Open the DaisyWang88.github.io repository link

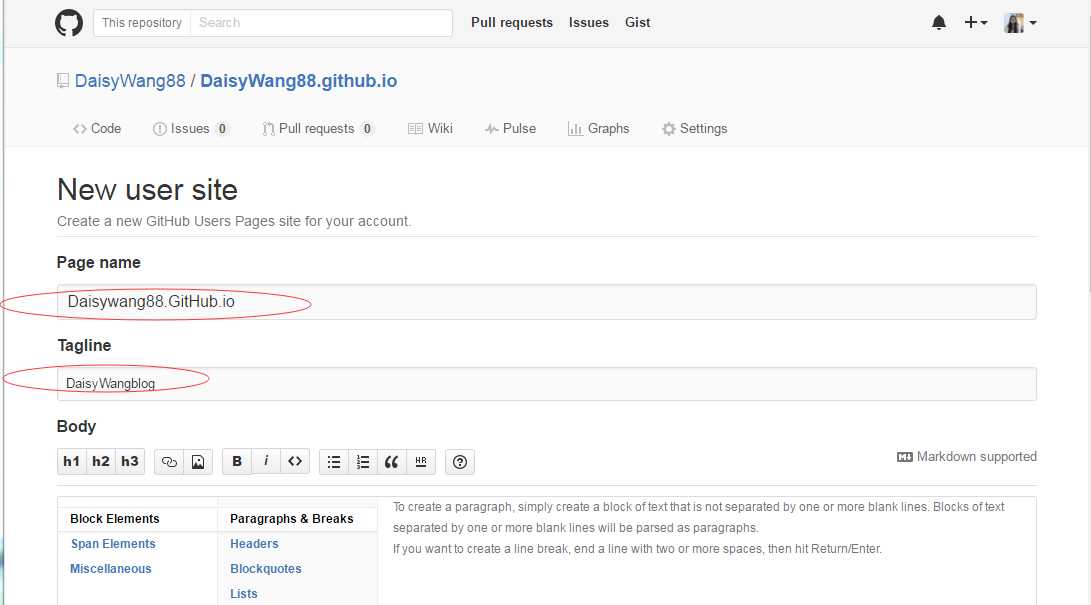coord(298,81)
